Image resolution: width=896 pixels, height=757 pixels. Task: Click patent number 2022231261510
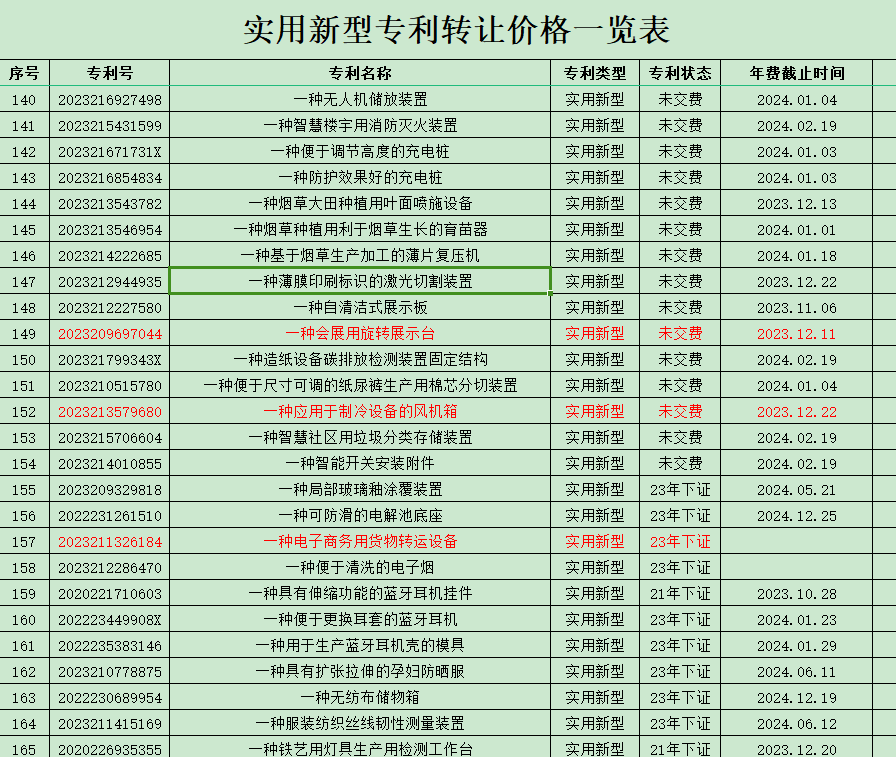110,515
